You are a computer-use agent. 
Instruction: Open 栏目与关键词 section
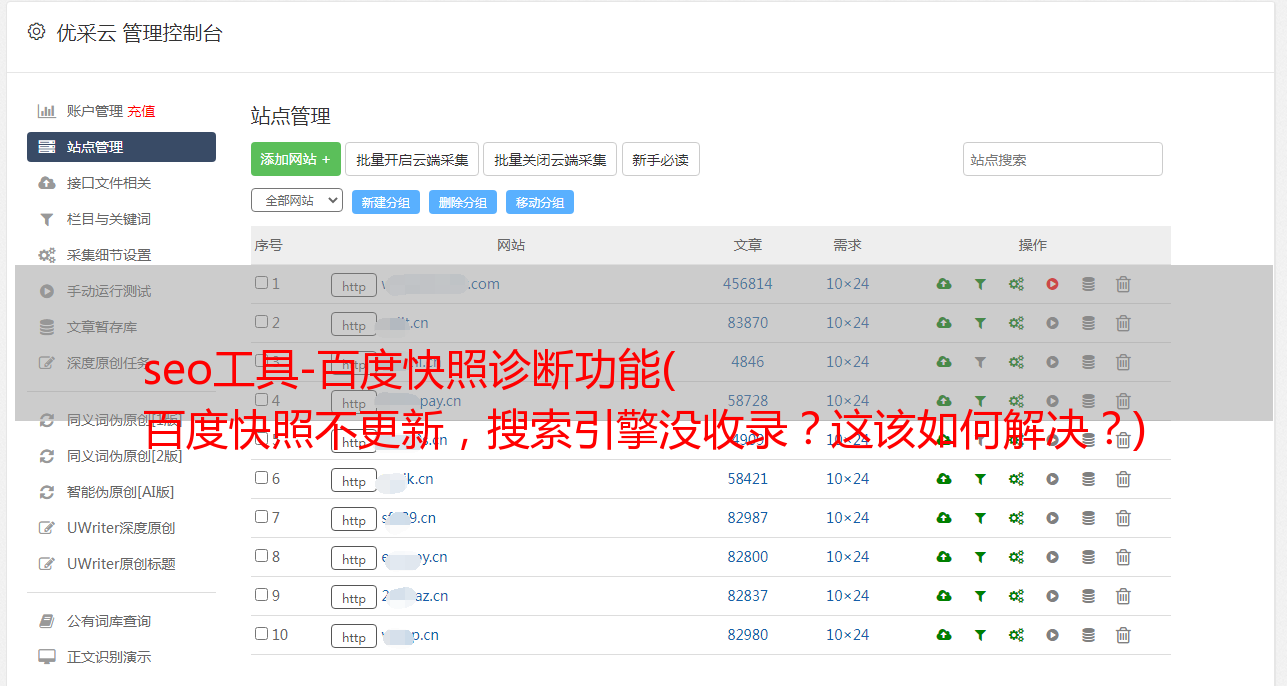click(109, 219)
